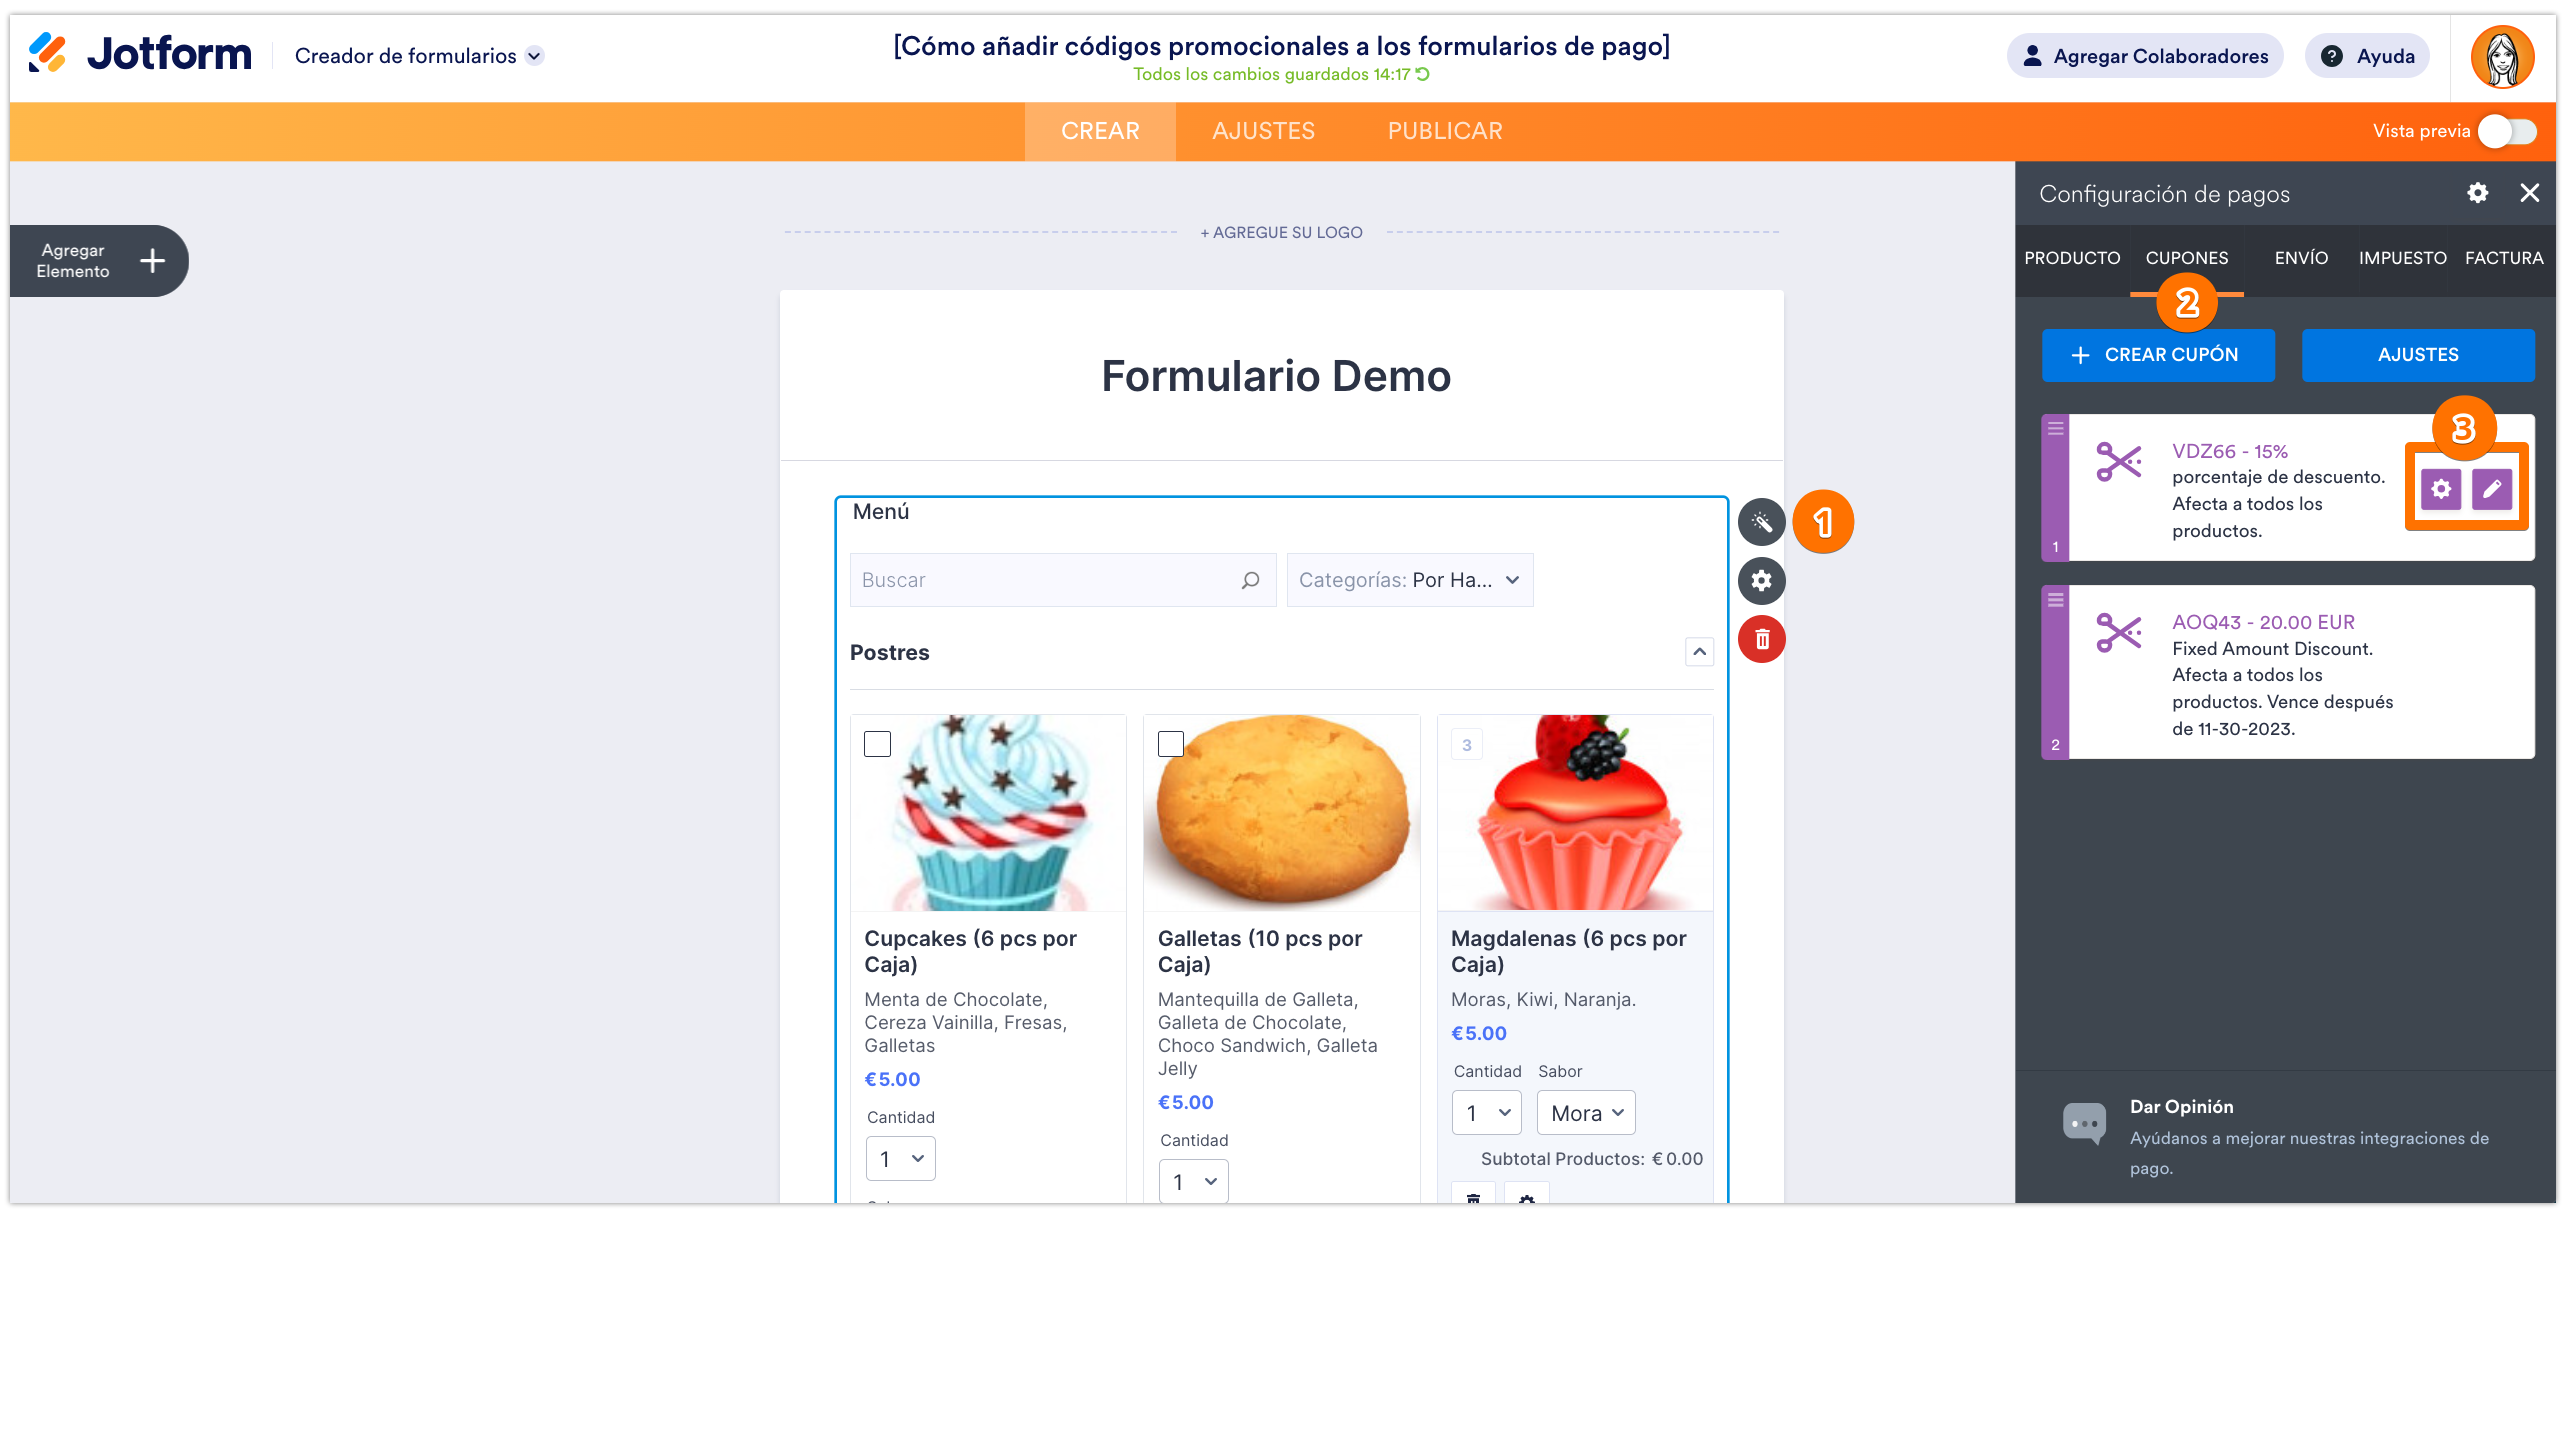Click the user avatar icon
Viewport: 2571px width, 1437px height.
2501,57
